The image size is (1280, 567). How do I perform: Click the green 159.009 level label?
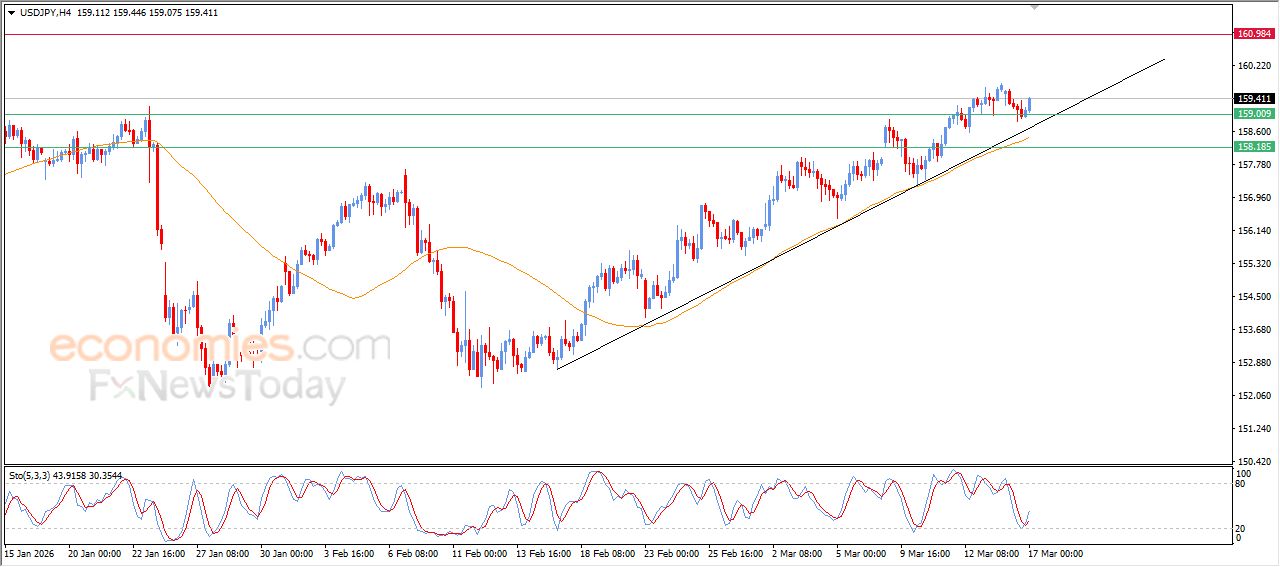point(1254,114)
